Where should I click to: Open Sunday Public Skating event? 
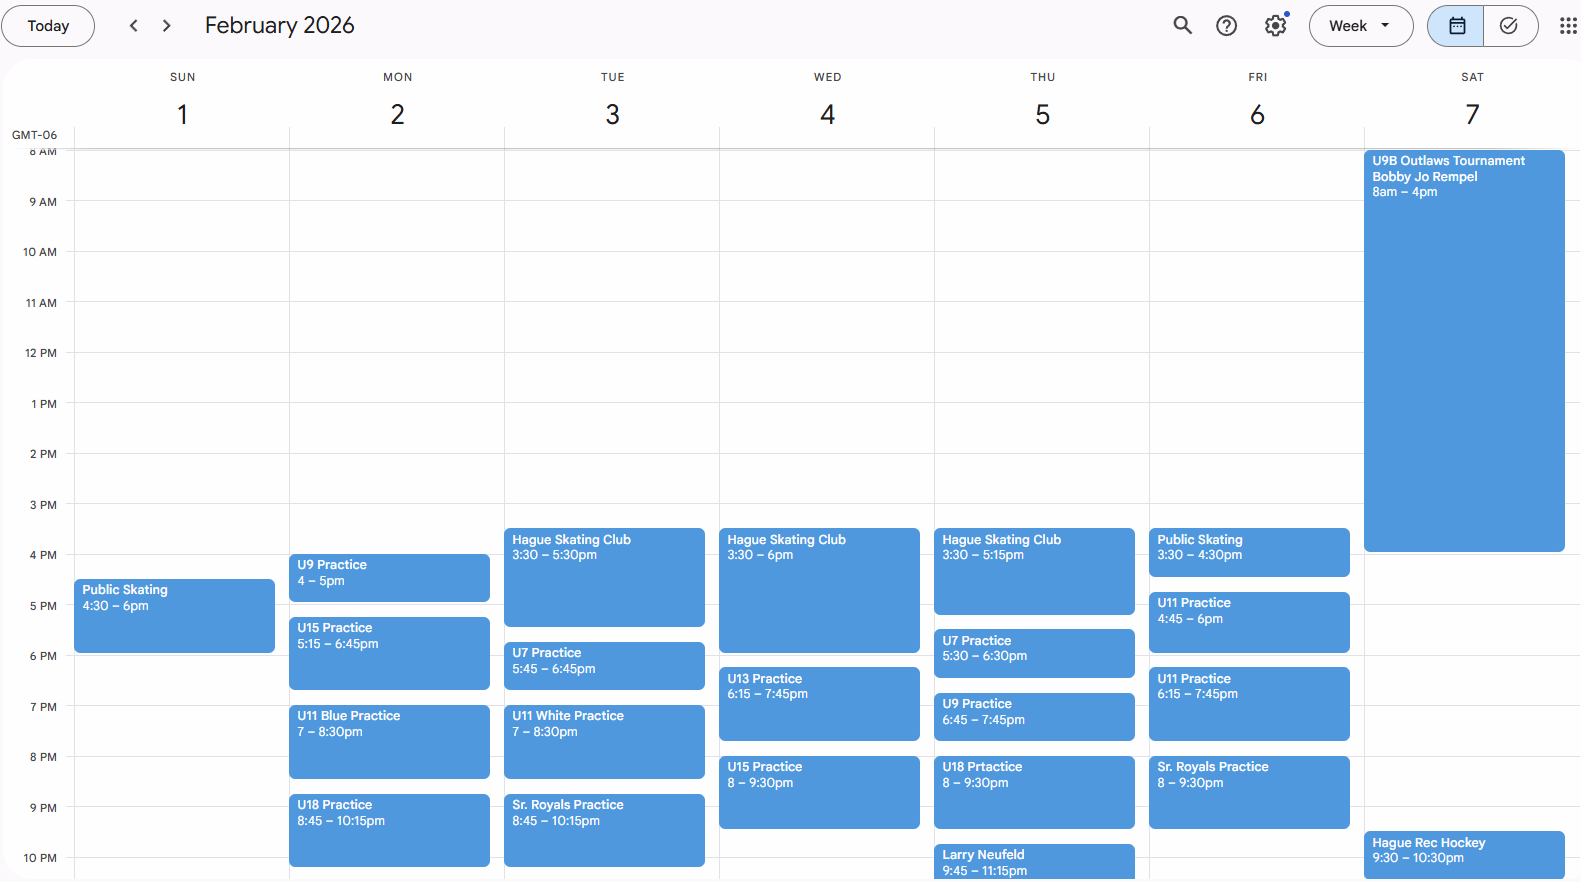coord(174,616)
